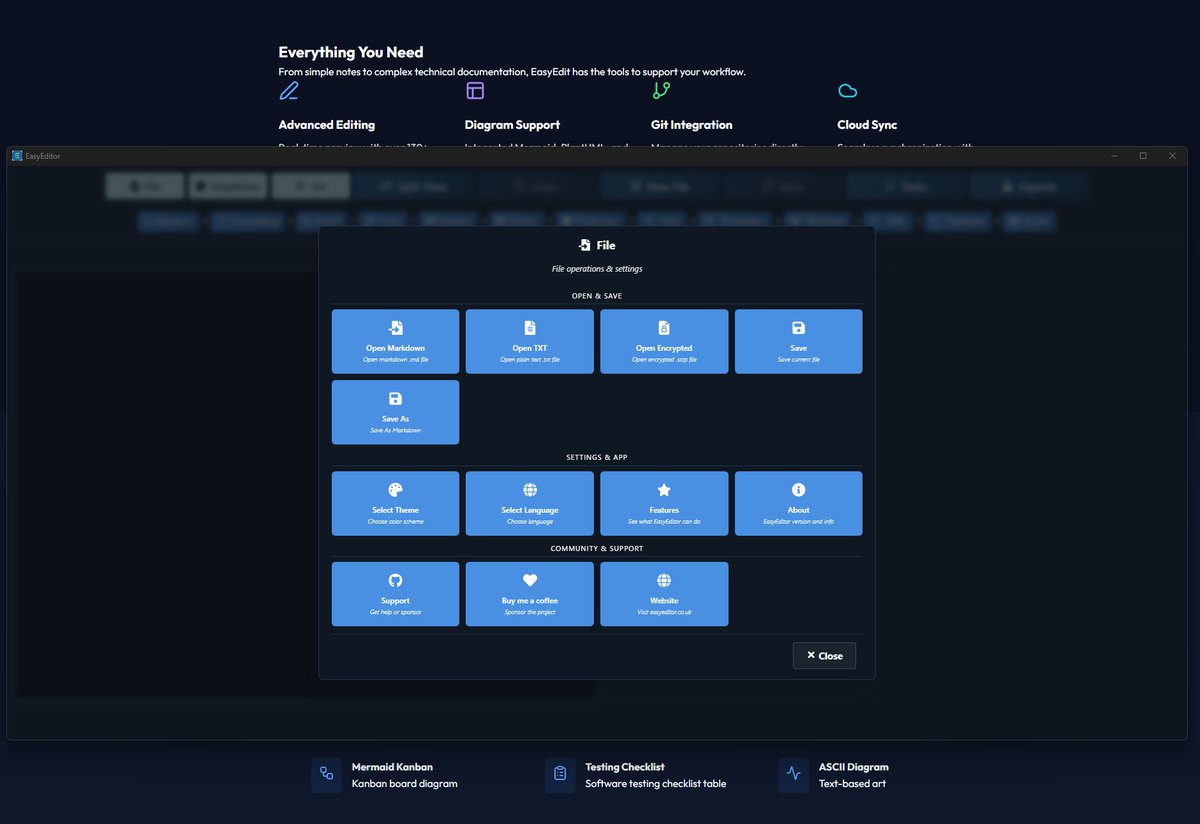This screenshot has height=824, width=1200.
Task: Choose Save As Markdown tile
Action: [x=395, y=412]
